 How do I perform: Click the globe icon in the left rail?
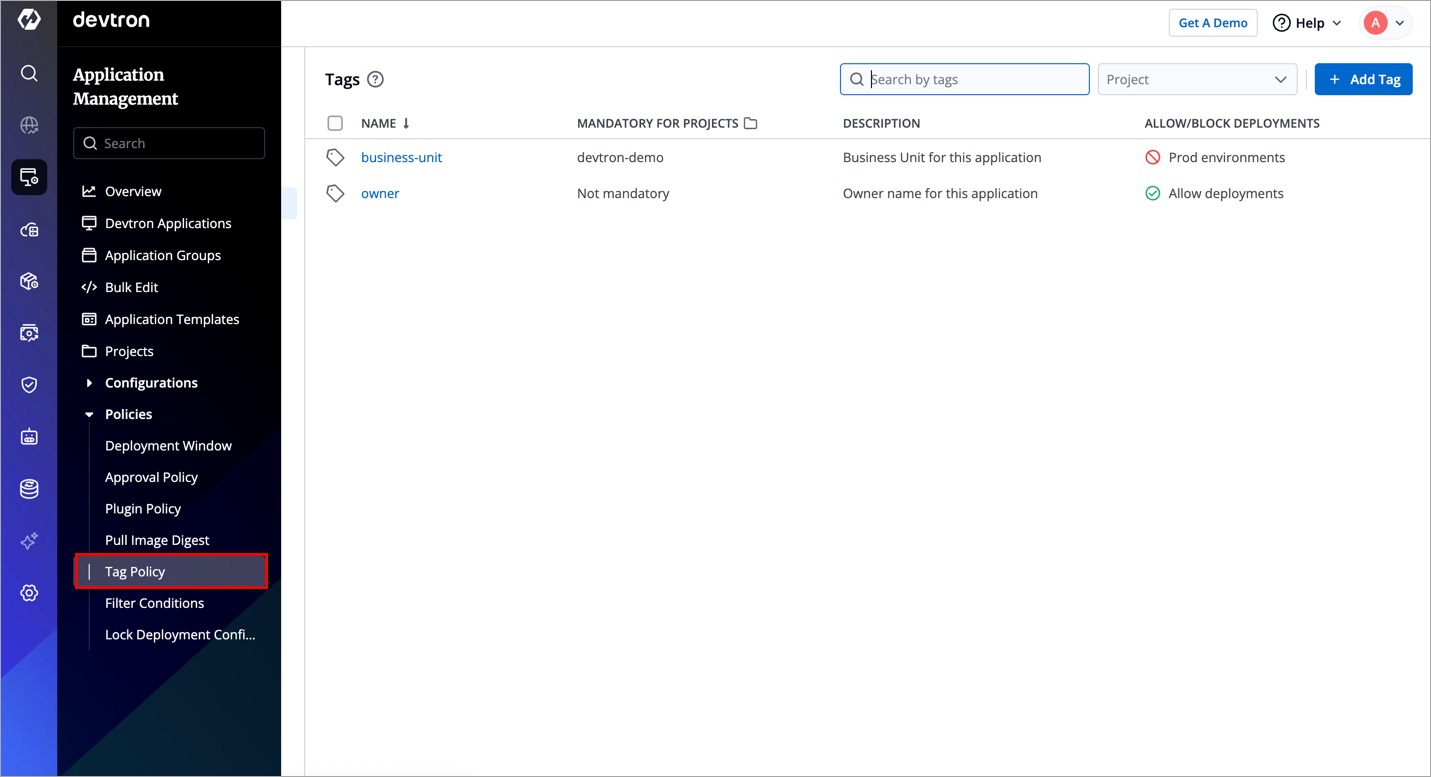point(29,125)
